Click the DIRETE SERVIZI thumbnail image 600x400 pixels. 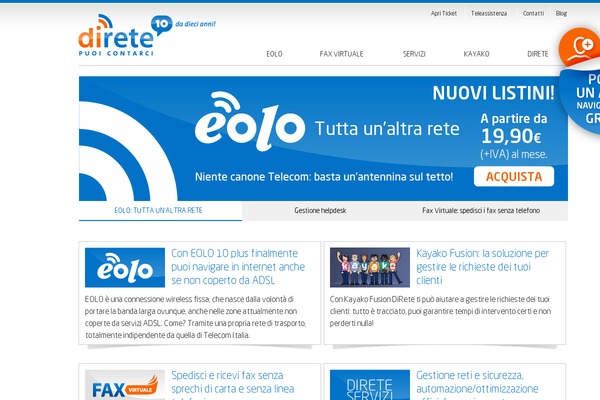coord(370,385)
